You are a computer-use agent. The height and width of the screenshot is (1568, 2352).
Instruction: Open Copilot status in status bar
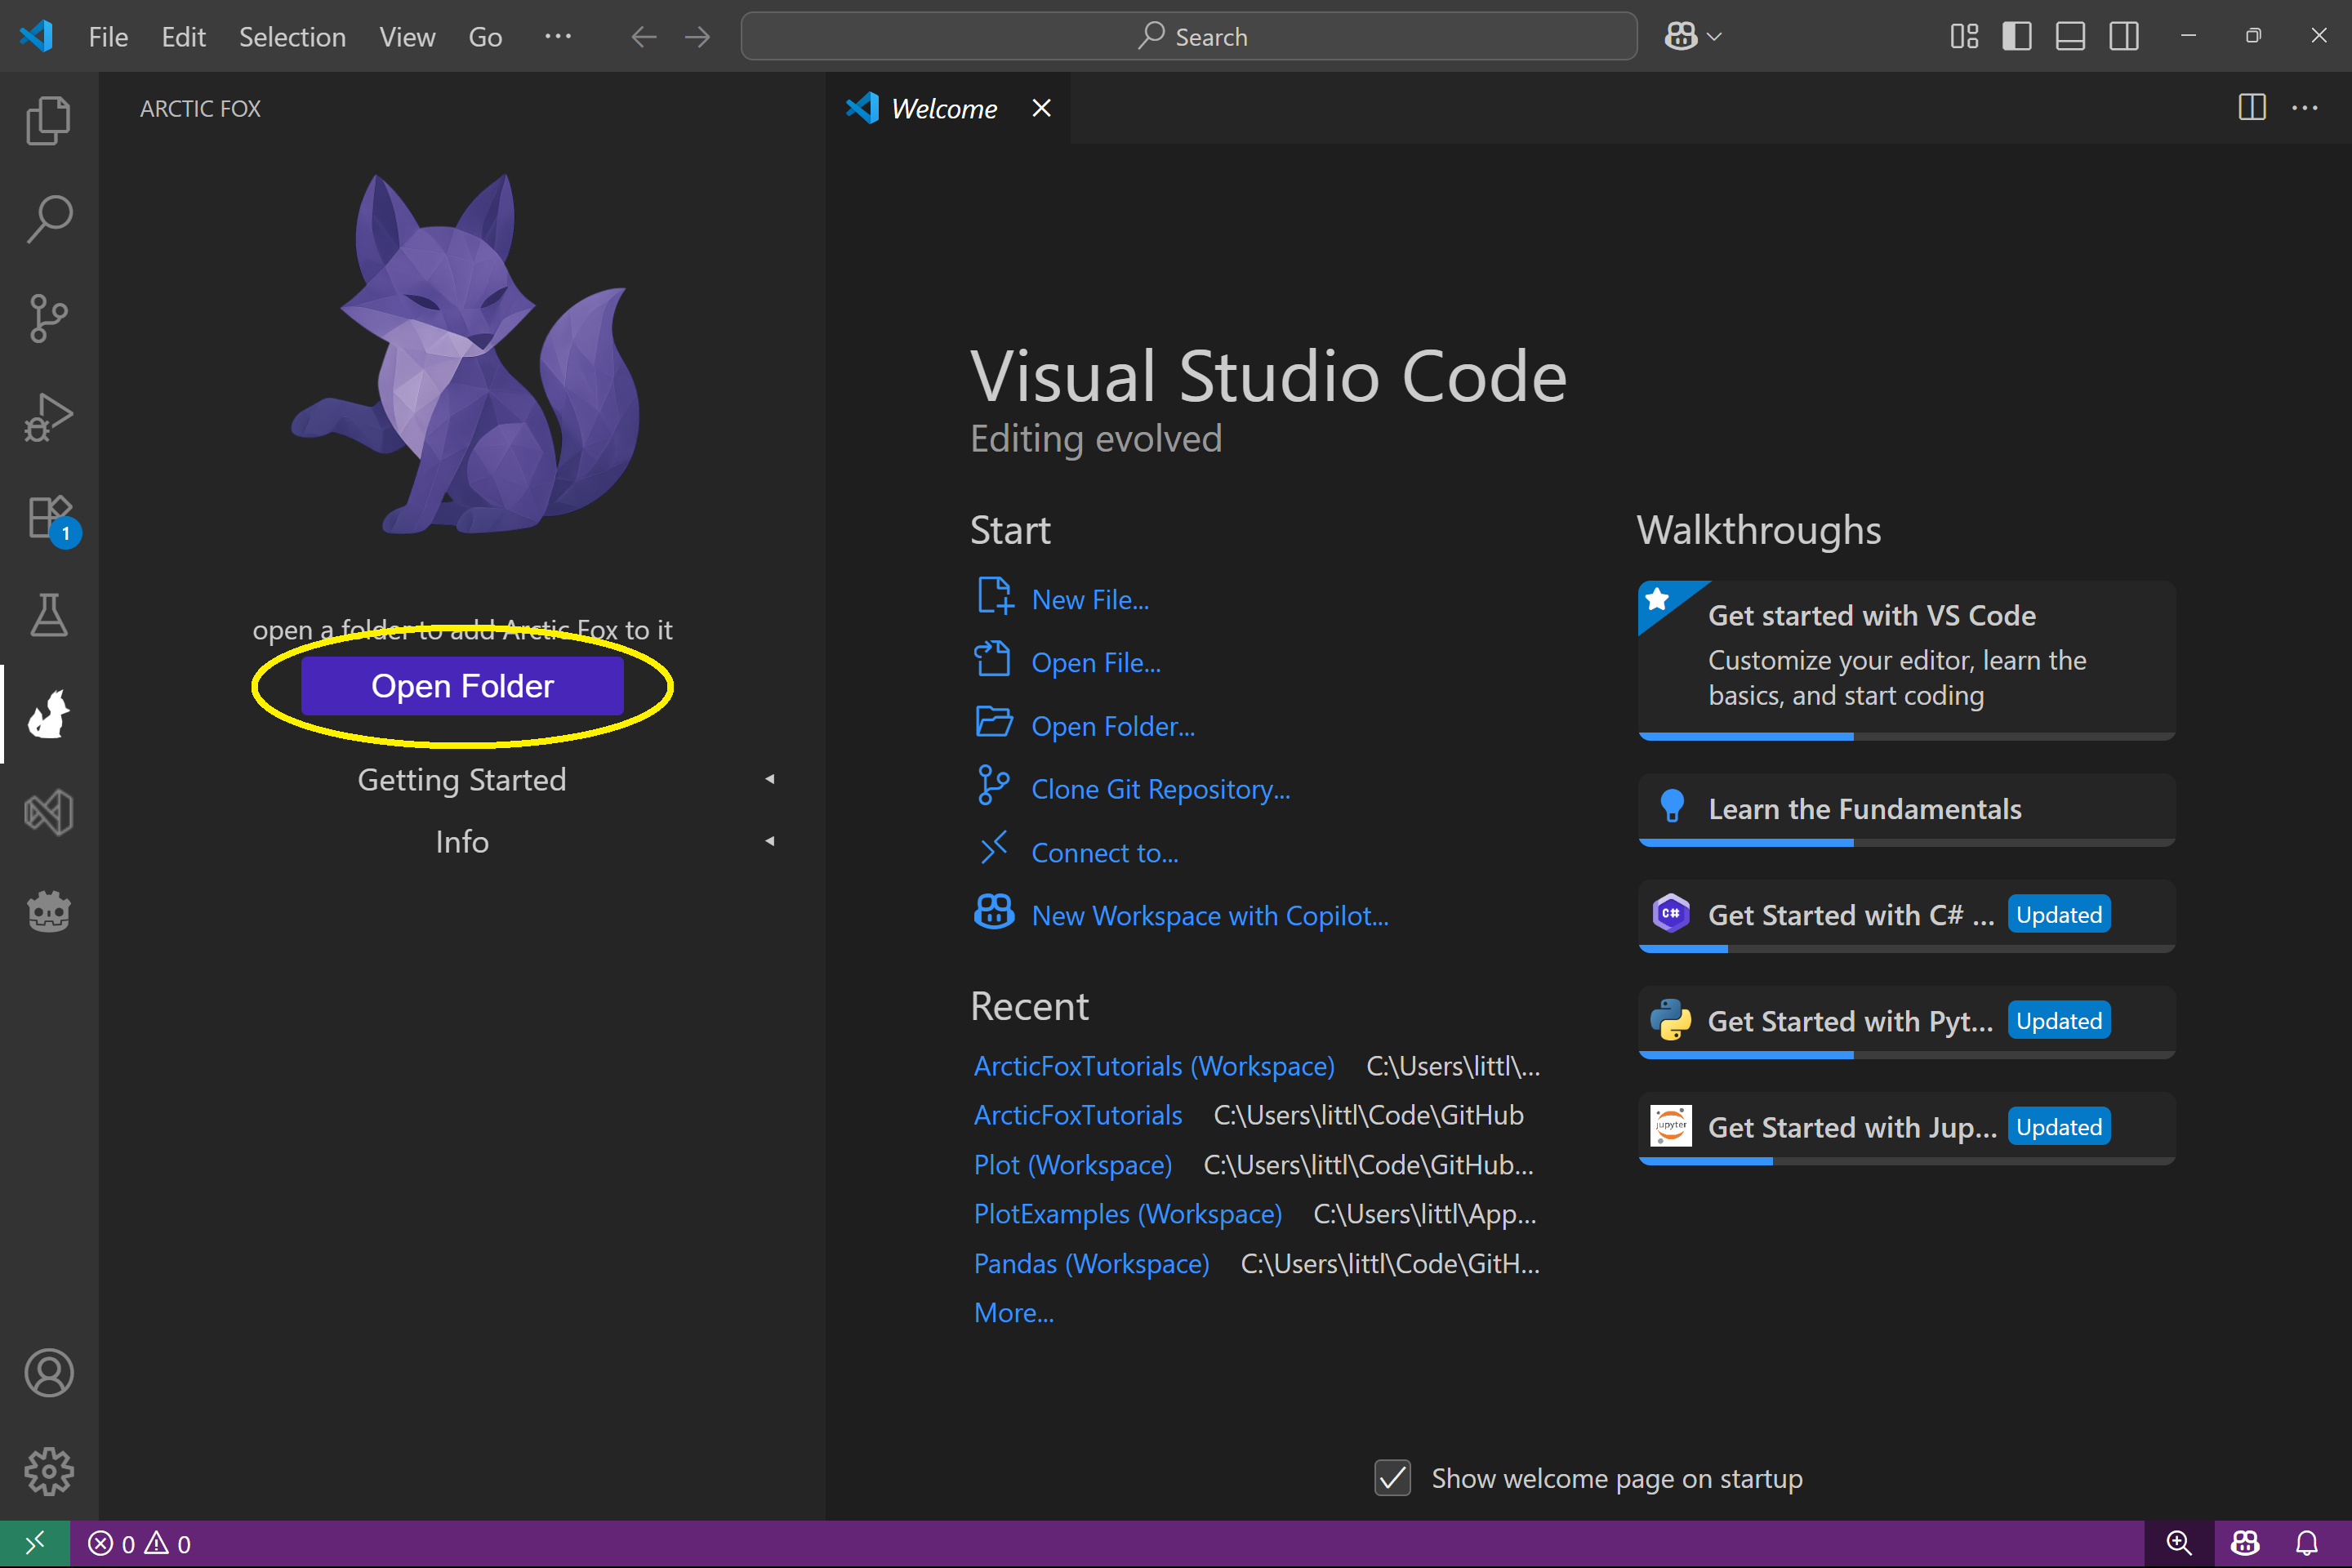point(2245,1544)
